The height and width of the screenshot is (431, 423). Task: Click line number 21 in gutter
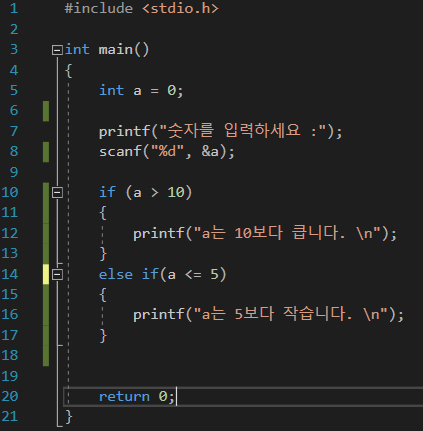coord(10,416)
